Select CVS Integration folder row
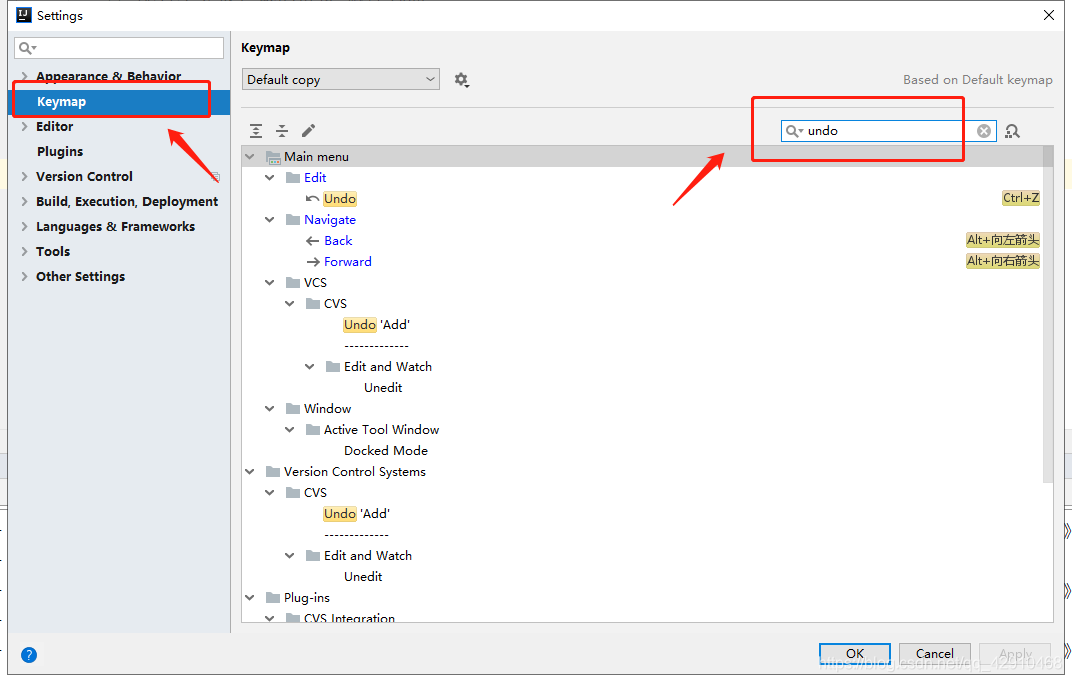 pyautogui.click(x=349, y=618)
